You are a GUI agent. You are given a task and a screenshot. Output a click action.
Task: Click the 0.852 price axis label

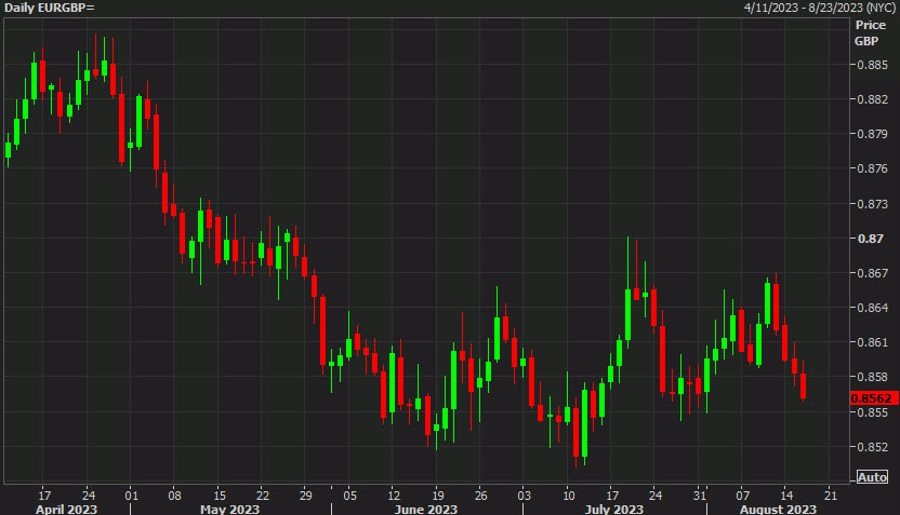tap(872, 447)
